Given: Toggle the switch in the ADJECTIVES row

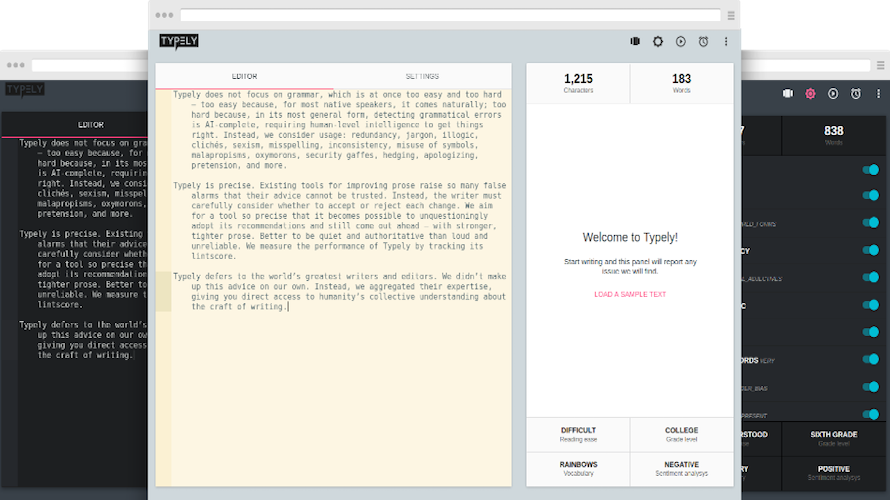Looking at the screenshot, I should 871,278.
